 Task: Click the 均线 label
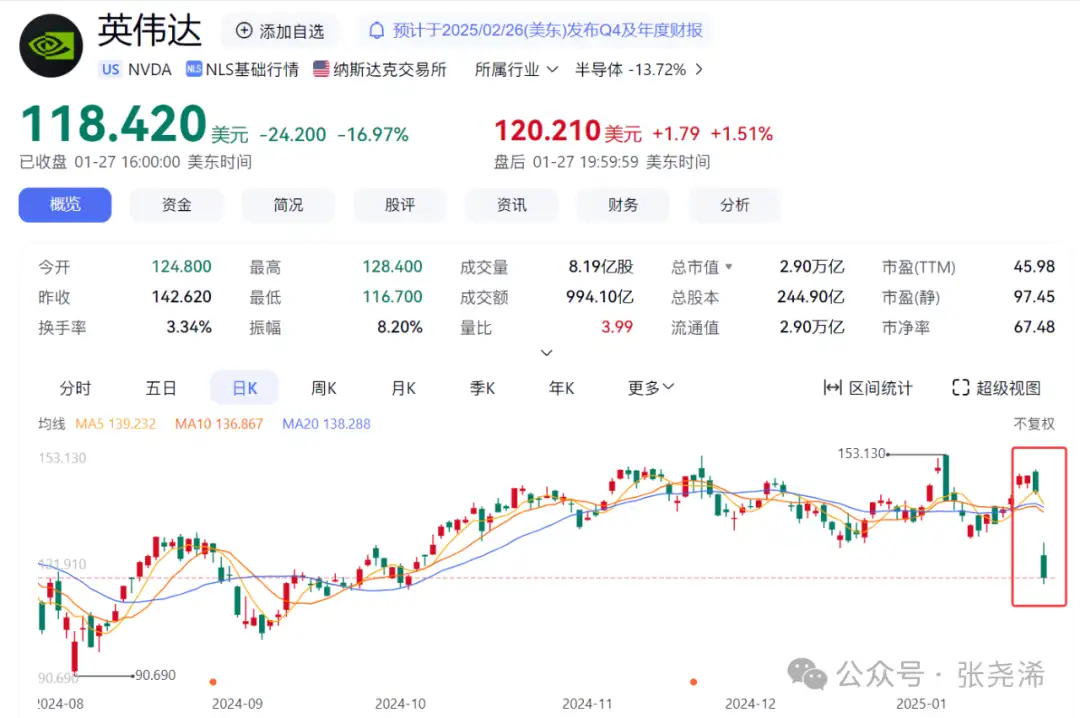point(52,424)
